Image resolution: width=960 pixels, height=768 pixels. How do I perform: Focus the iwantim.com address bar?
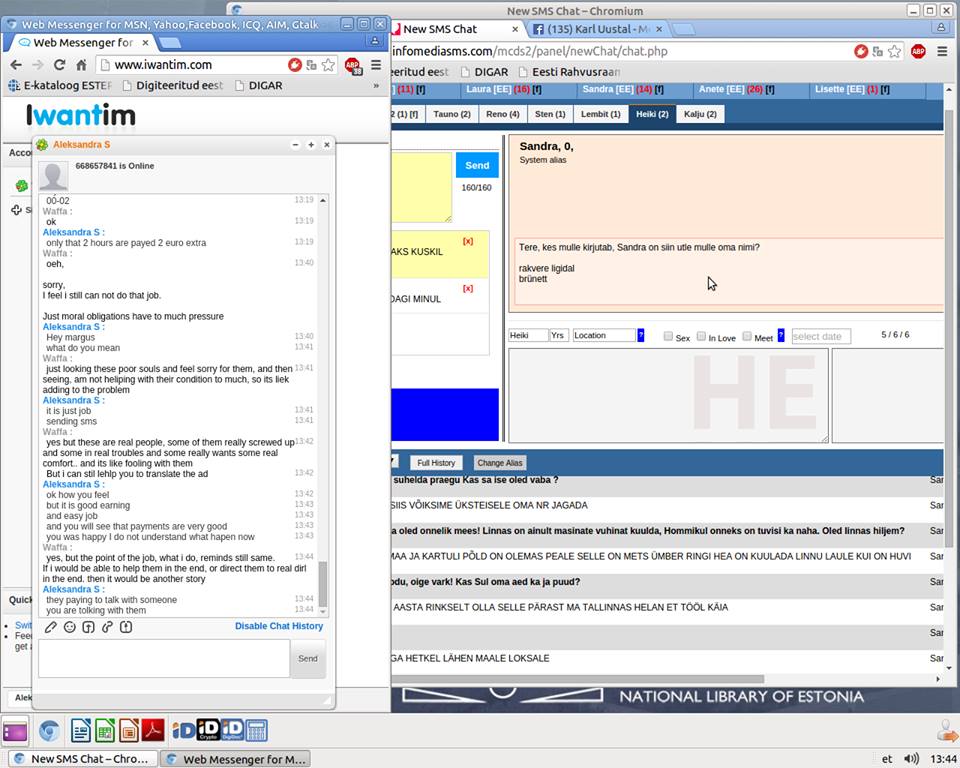point(199,65)
